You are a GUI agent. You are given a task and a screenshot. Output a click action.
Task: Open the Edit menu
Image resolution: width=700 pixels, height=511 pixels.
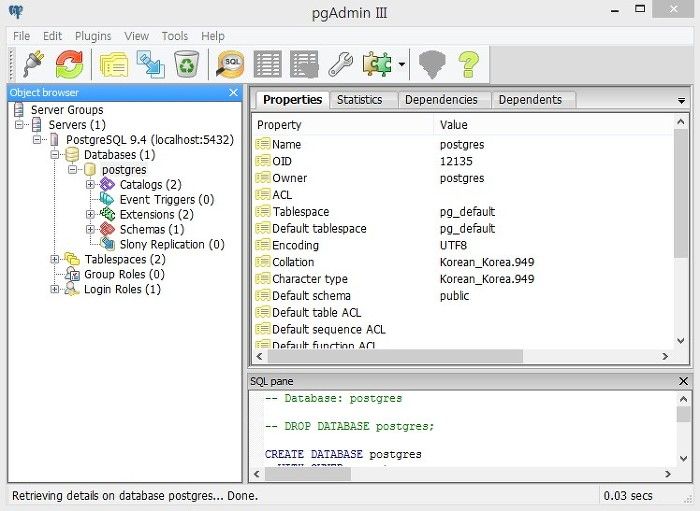coord(52,36)
